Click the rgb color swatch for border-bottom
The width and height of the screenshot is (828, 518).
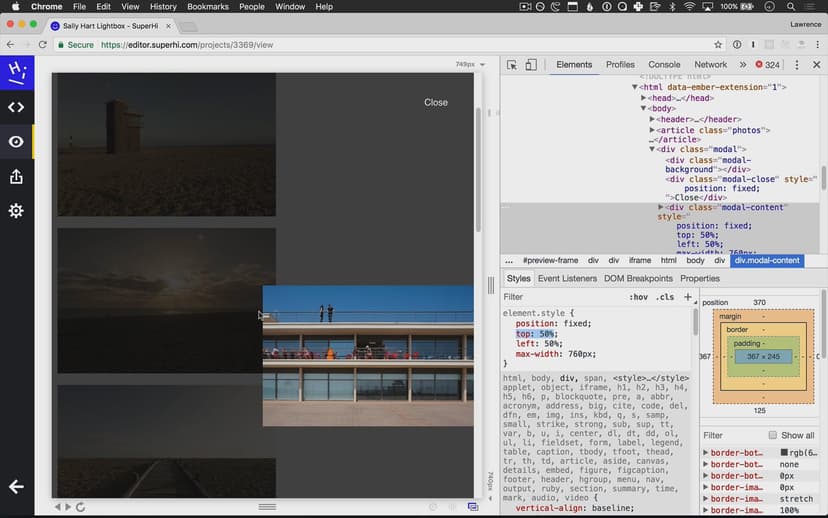[x=784, y=453]
